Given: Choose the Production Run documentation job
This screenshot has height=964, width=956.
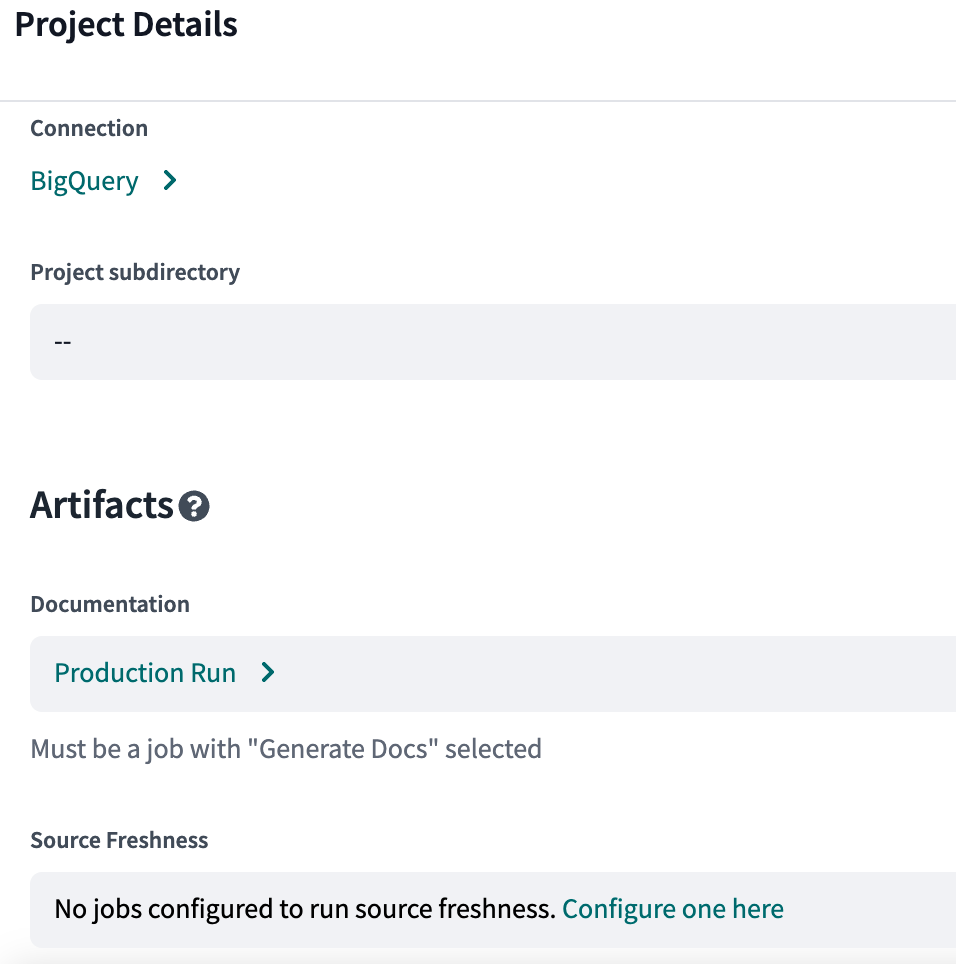Looking at the screenshot, I should (x=146, y=673).
